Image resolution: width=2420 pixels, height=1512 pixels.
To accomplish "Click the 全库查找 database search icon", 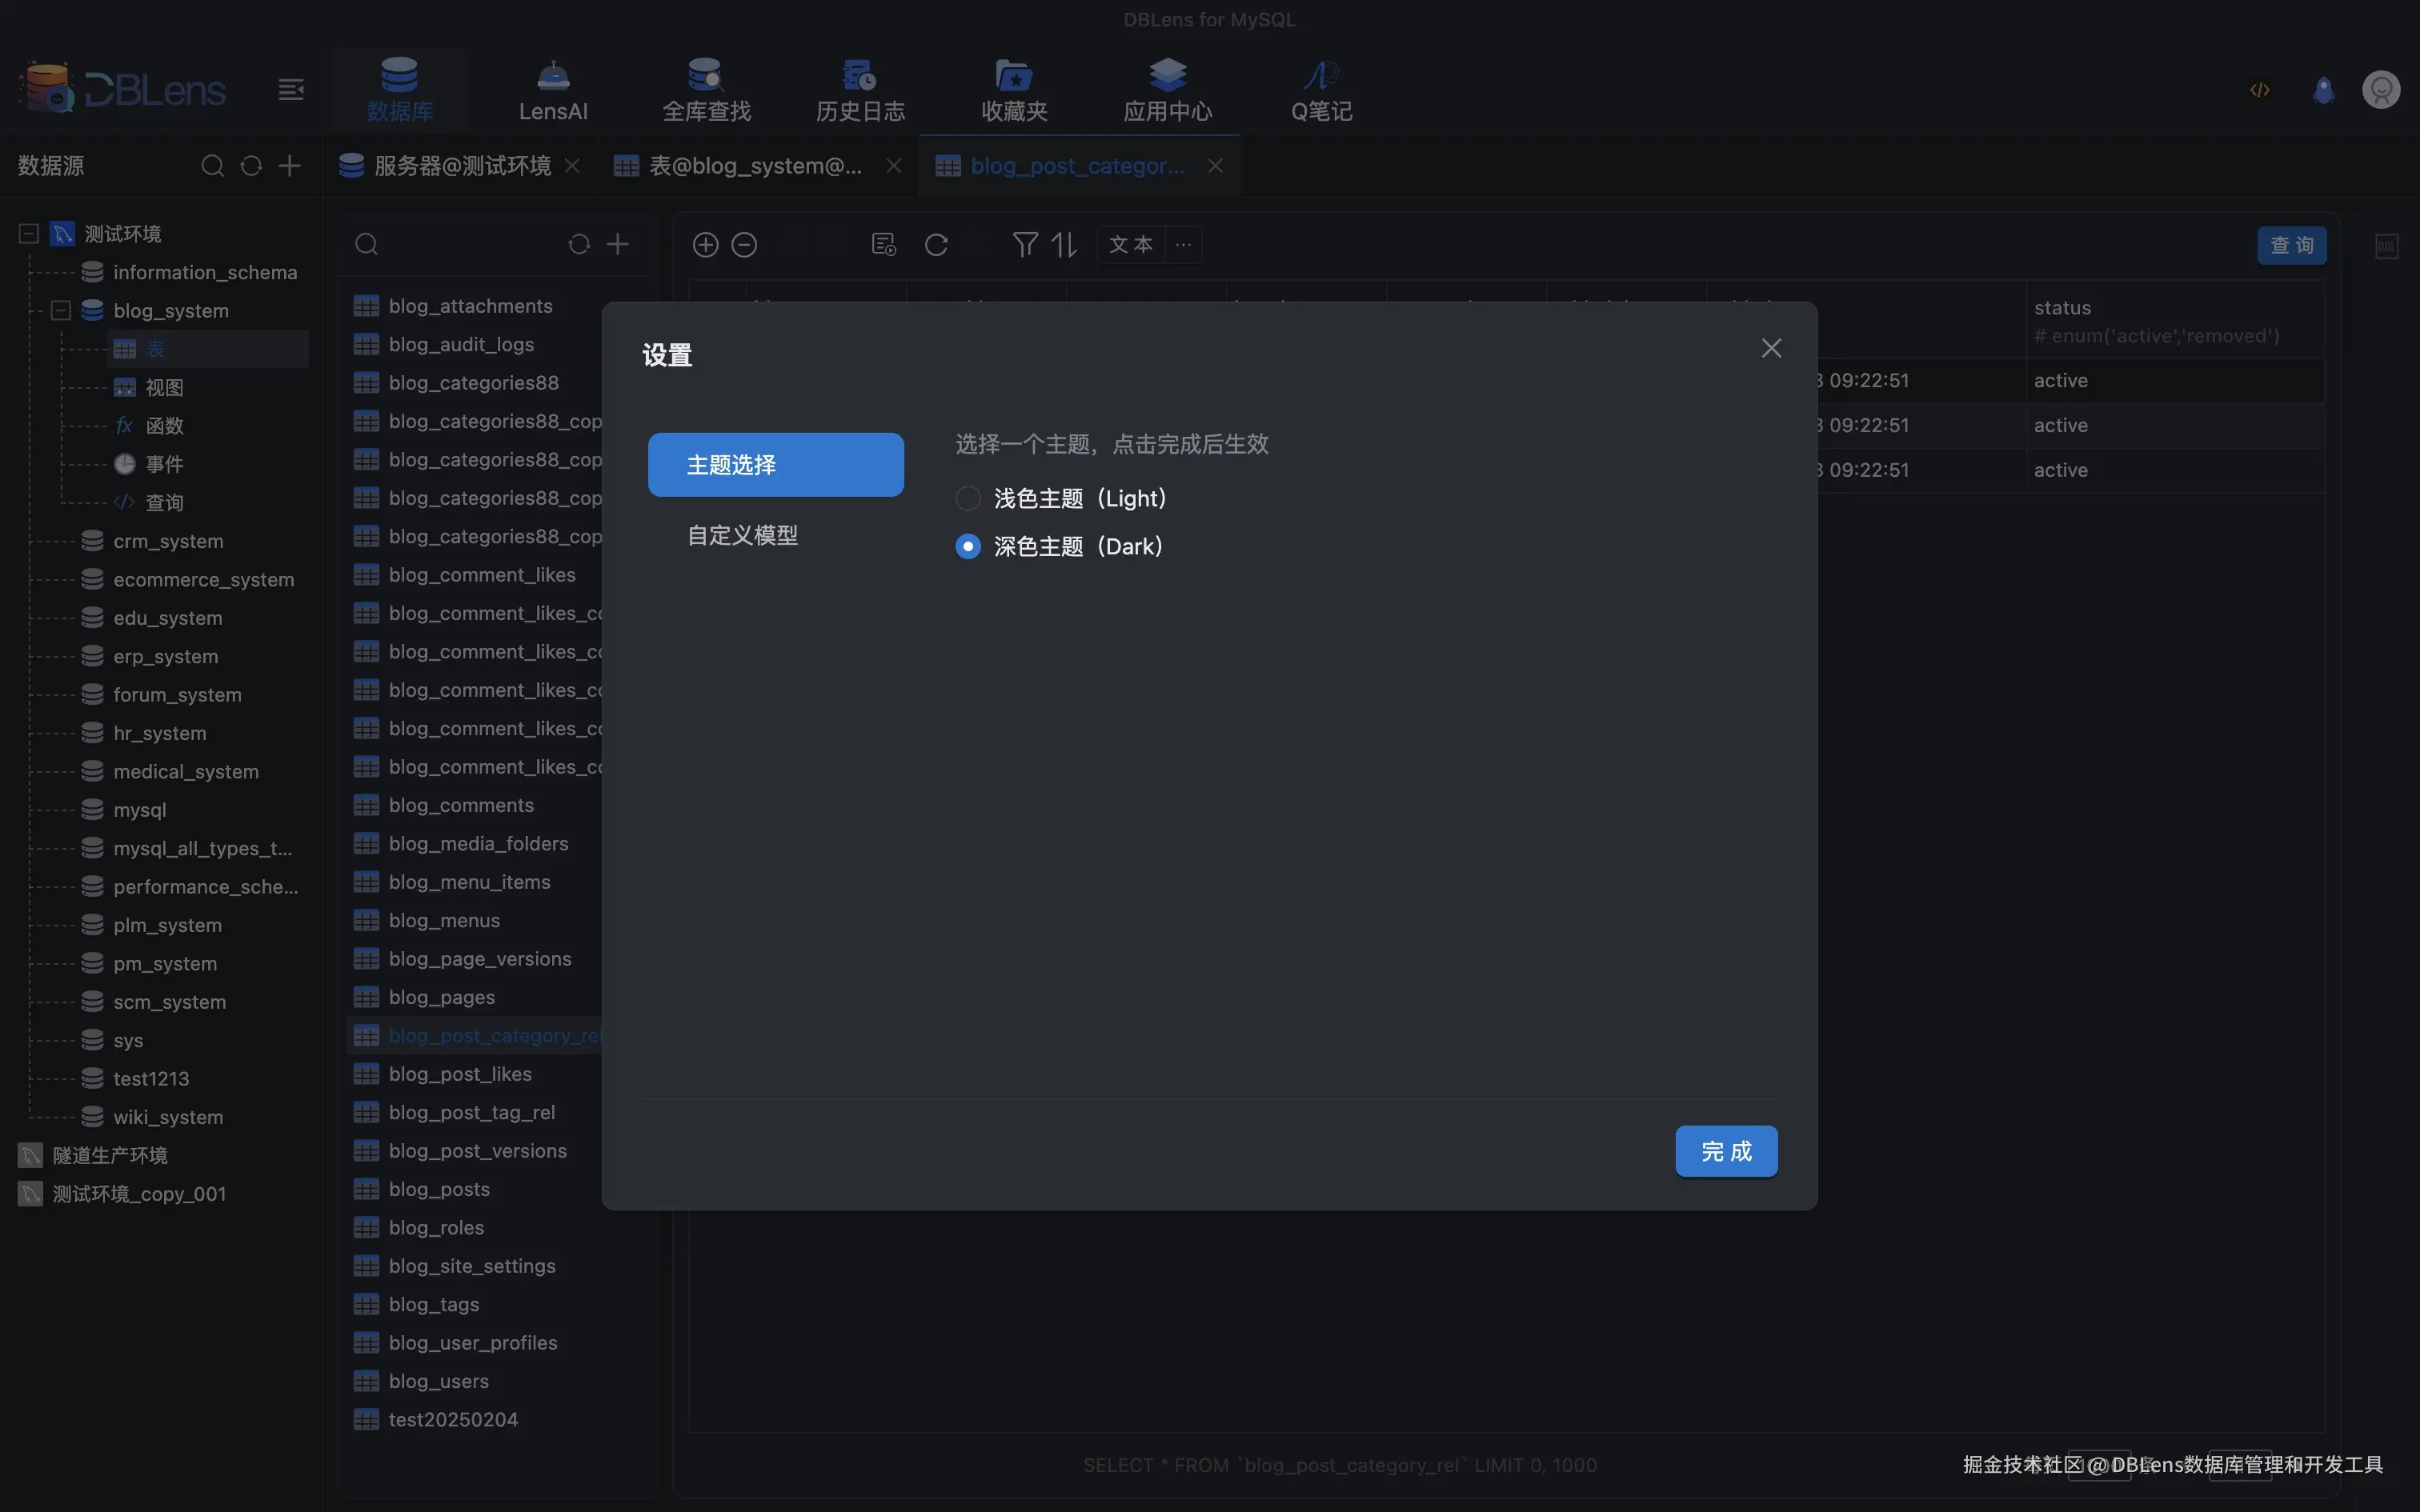I will coord(706,76).
